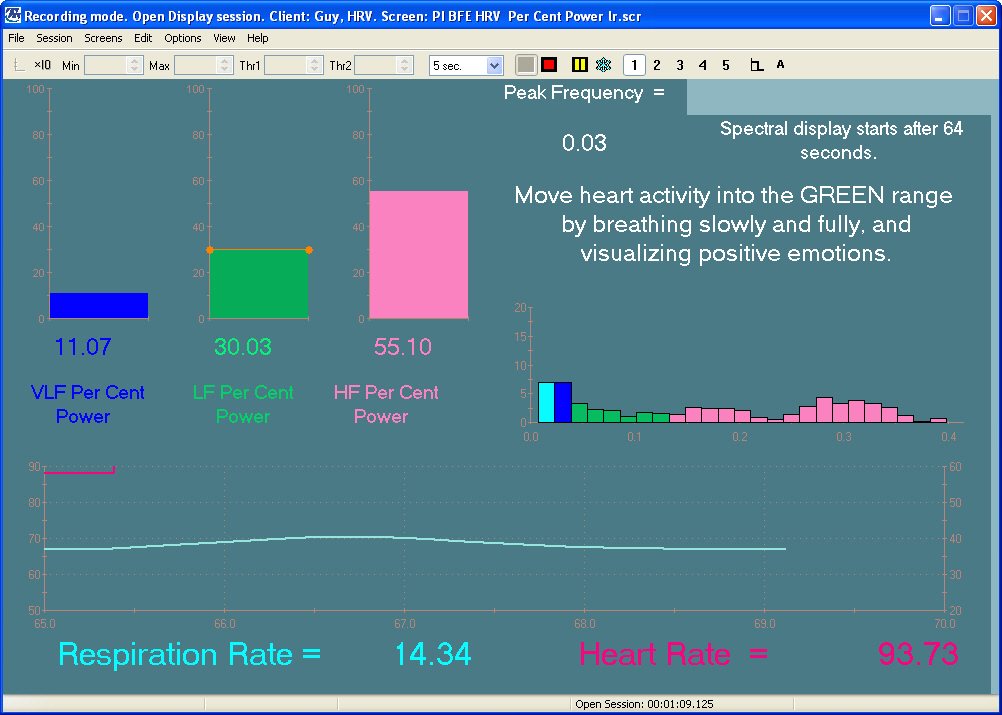Click the Min value stepper arrows
1002x715 pixels.
pos(136,65)
